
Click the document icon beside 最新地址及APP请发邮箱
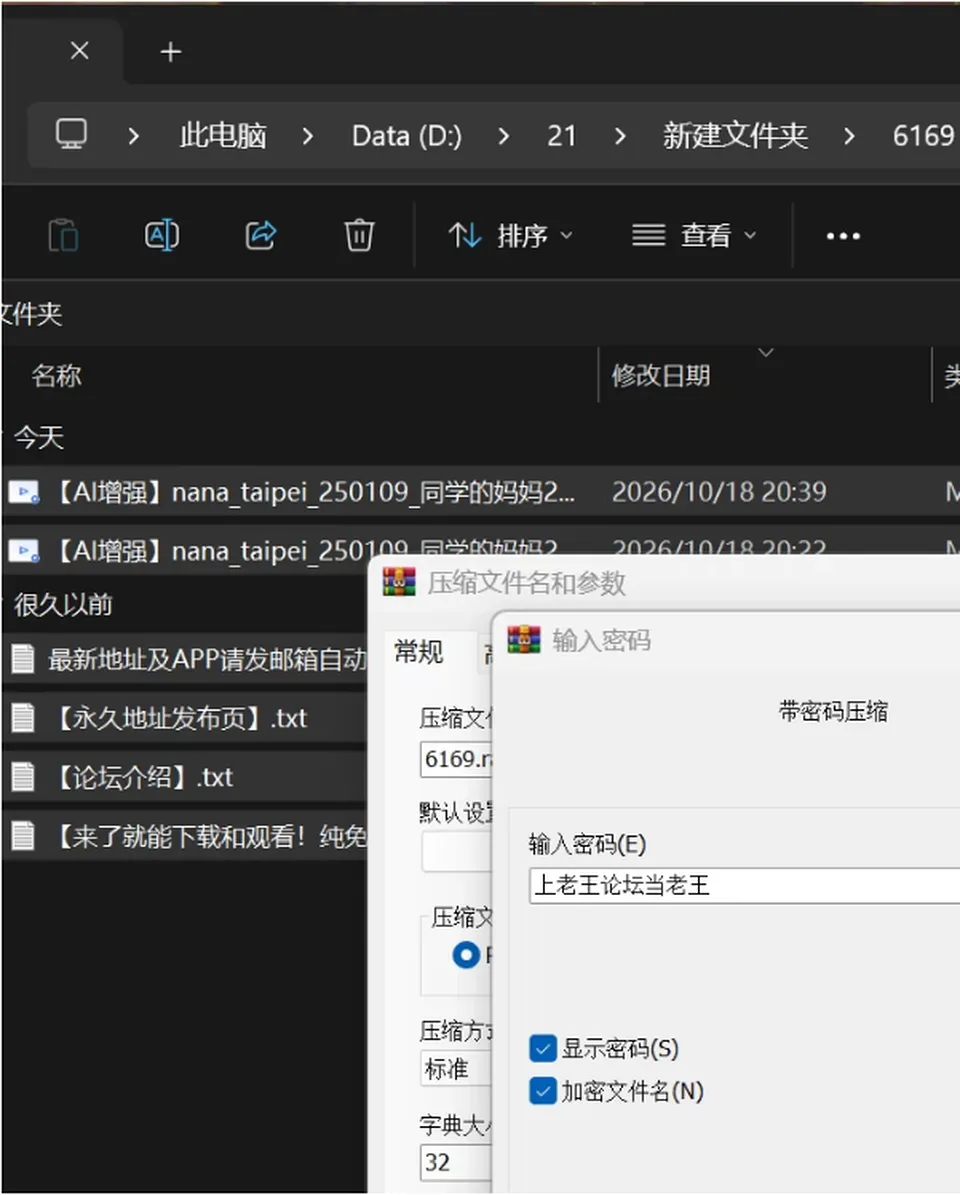pos(23,658)
